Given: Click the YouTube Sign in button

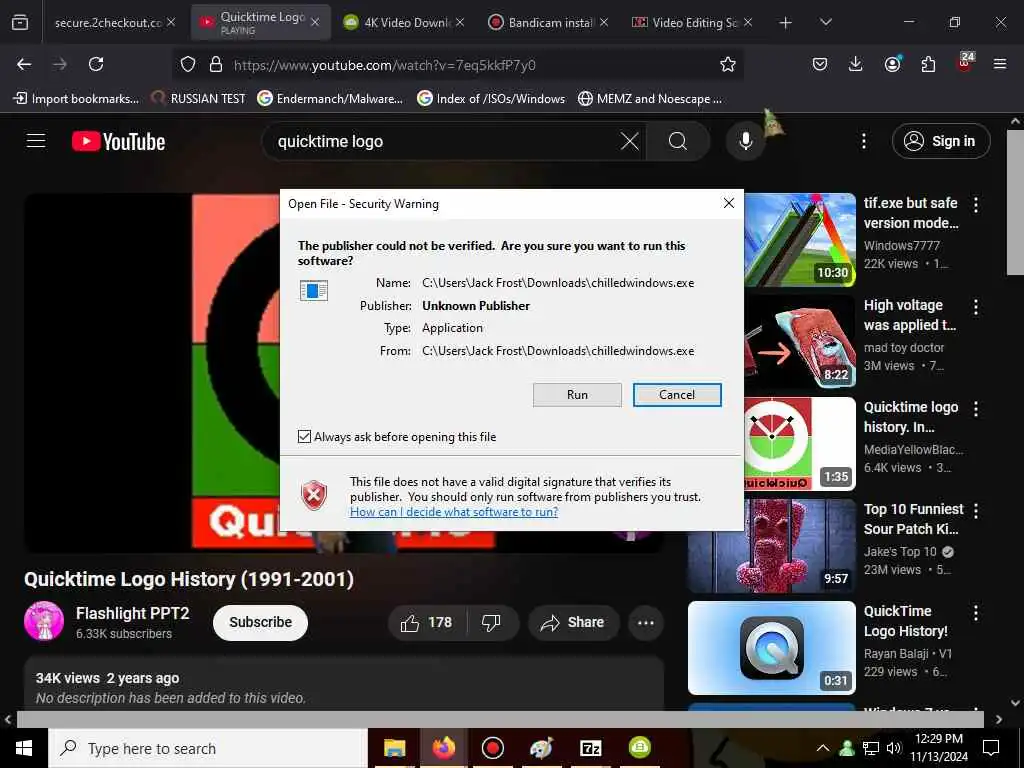Looking at the screenshot, I should pos(941,141).
